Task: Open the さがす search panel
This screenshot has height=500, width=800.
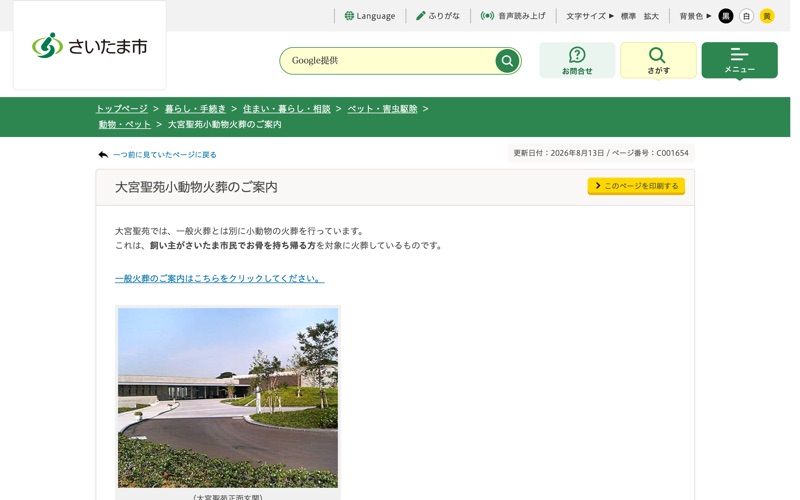Action: pyautogui.click(x=658, y=60)
